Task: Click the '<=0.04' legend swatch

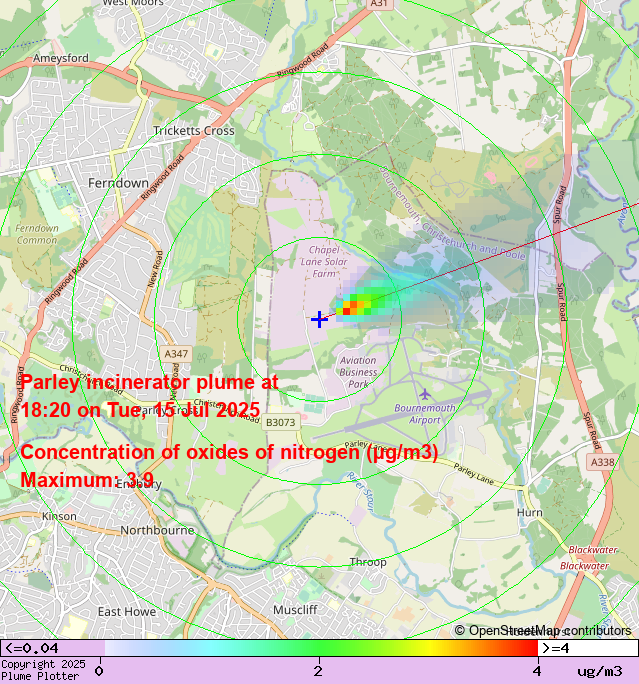Action: [52, 648]
